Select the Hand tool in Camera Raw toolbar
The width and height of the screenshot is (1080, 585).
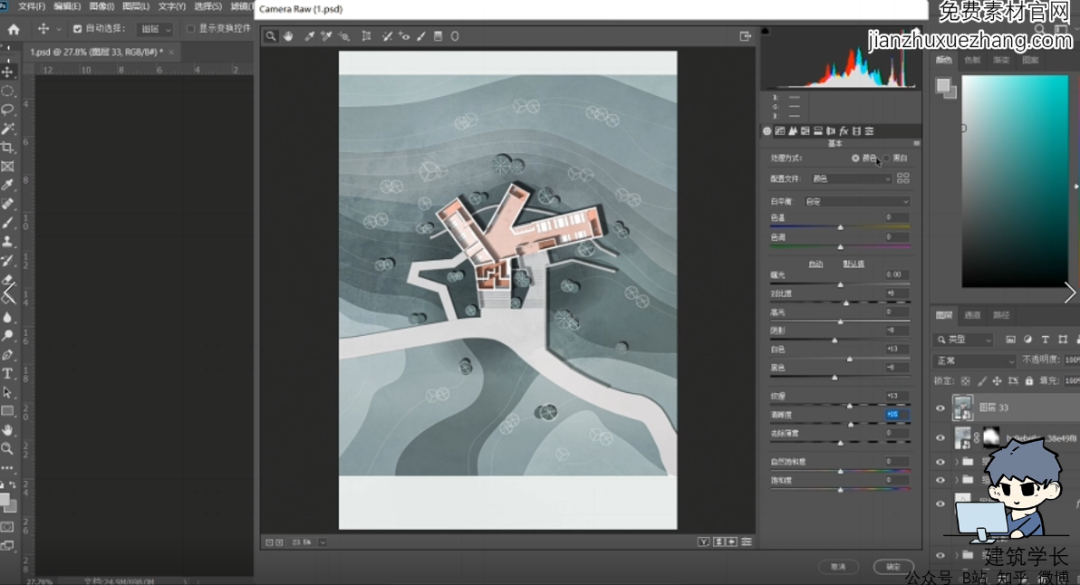pyautogui.click(x=288, y=36)
